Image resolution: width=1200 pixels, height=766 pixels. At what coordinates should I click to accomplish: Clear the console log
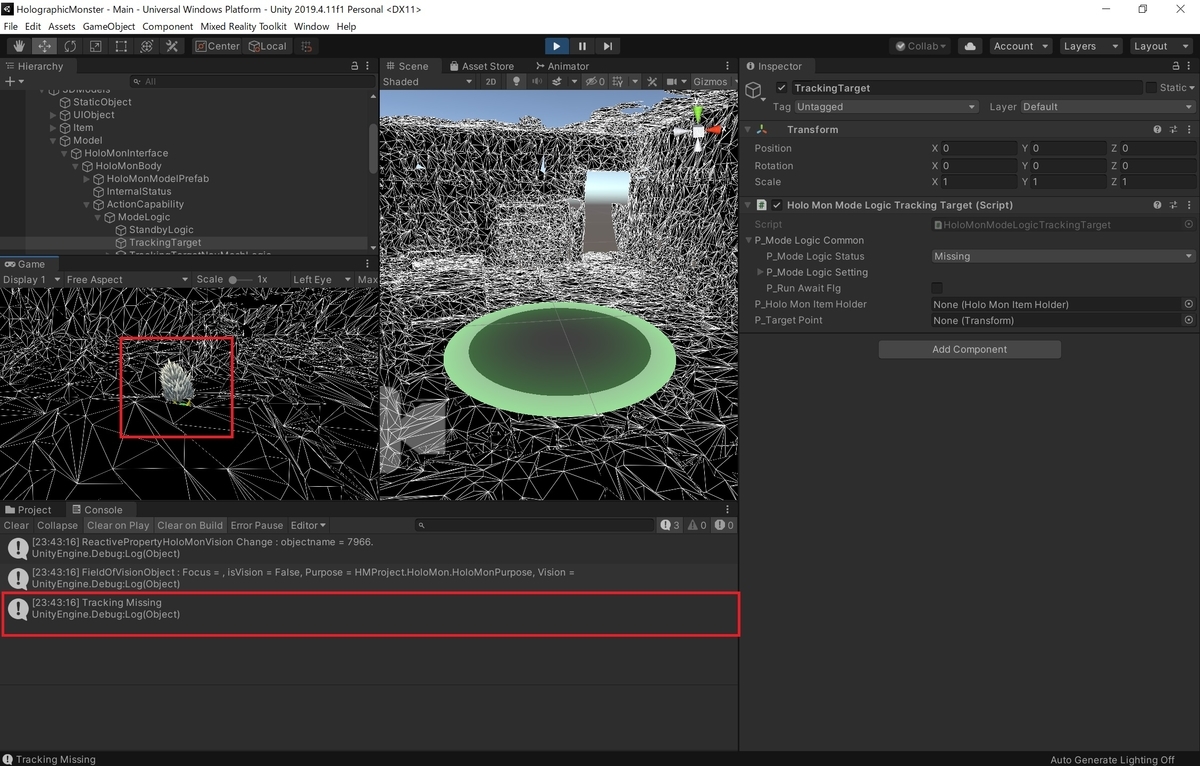[x=17, y=525]
